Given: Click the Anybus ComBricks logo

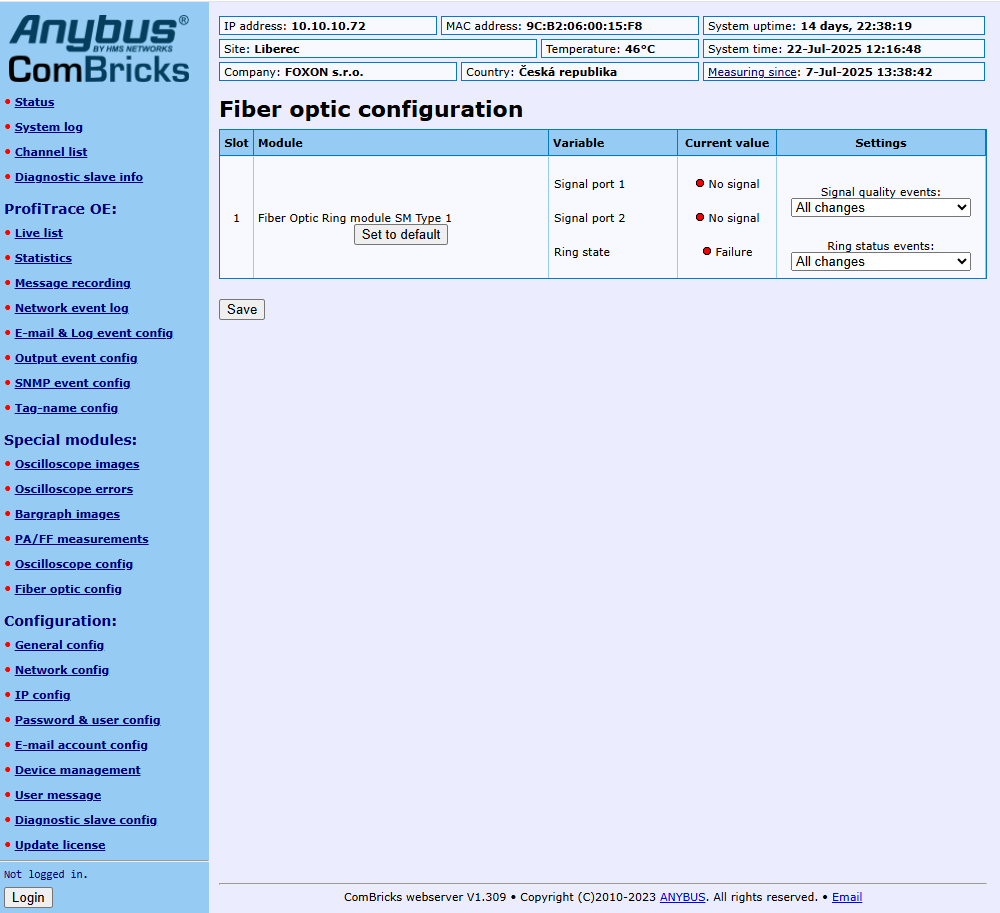Looking at the screenshot, I should [x=99, y=50].
